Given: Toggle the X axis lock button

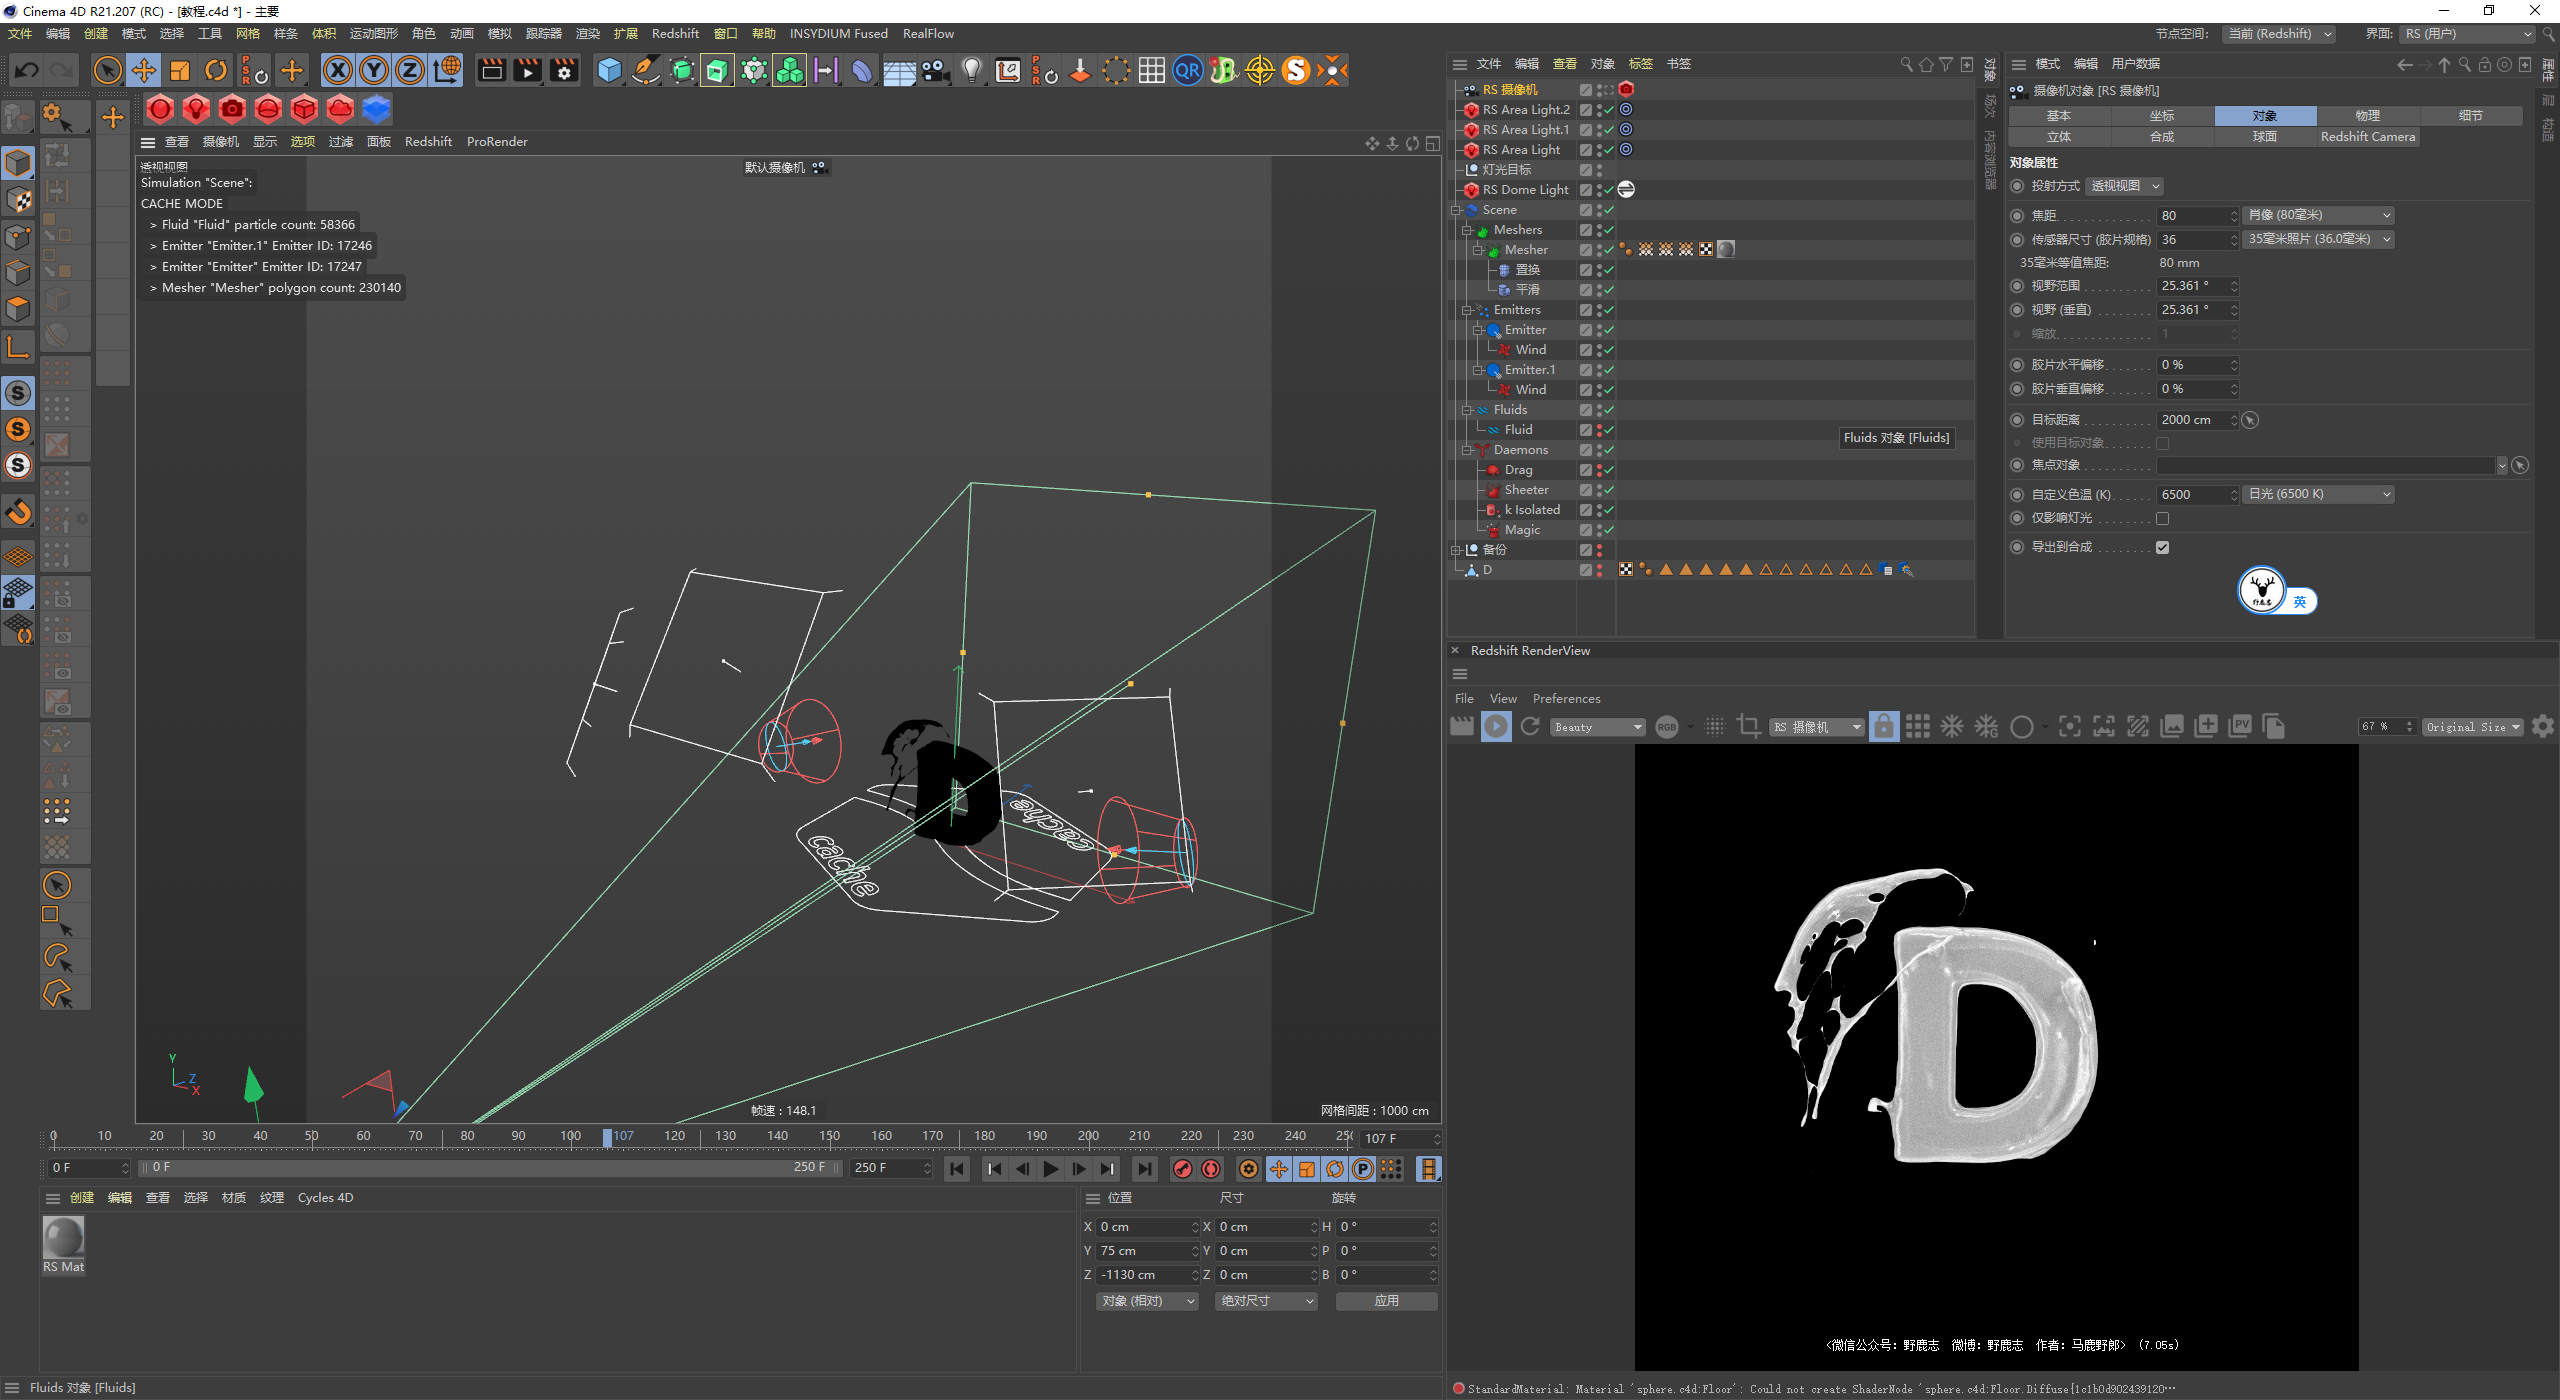Looking at the screenshot, I should (x=338, y=70).
